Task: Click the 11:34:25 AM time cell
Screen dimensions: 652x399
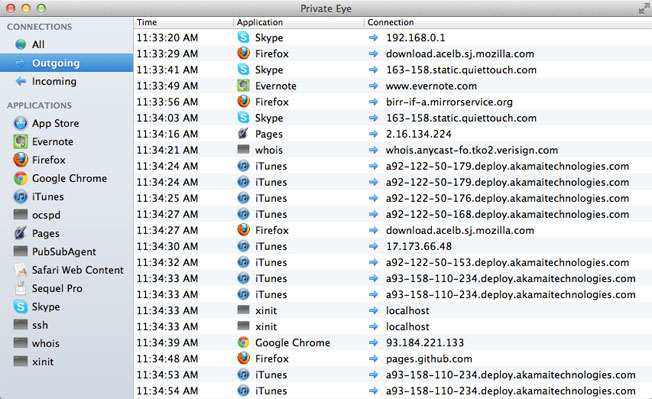Action: 167,198
